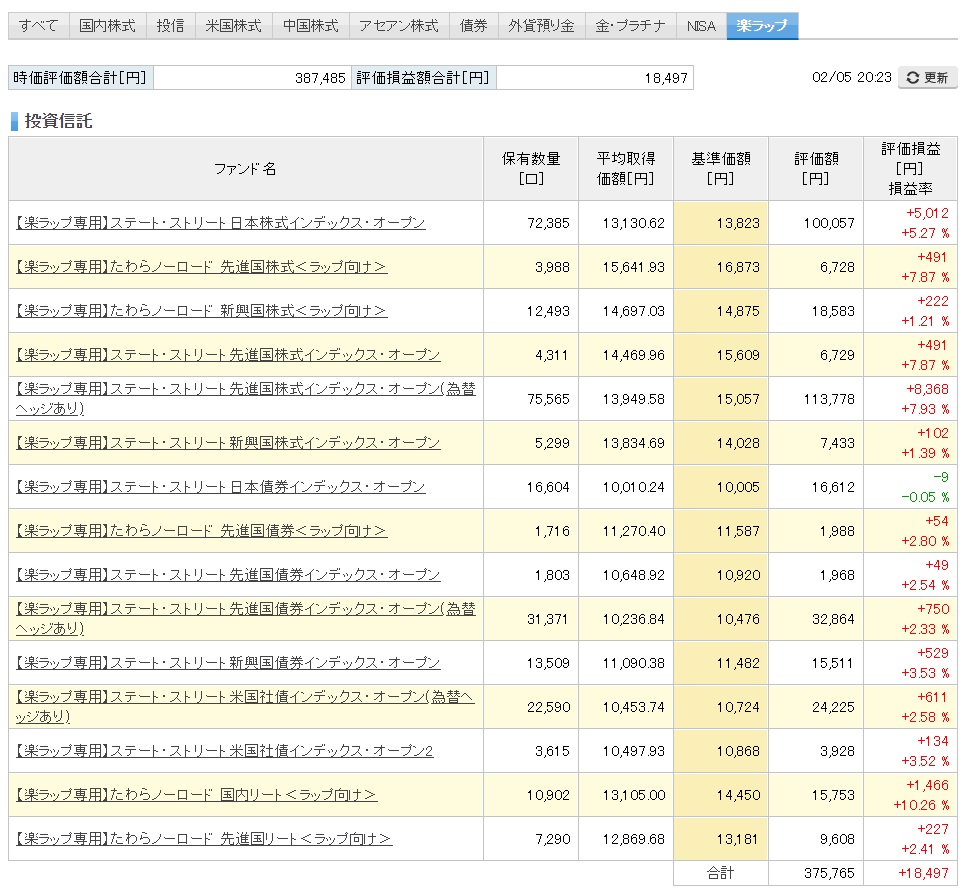Click the 評価損益 損益率 column header
This screenshot has height=893, width=967.
(910, 168)
